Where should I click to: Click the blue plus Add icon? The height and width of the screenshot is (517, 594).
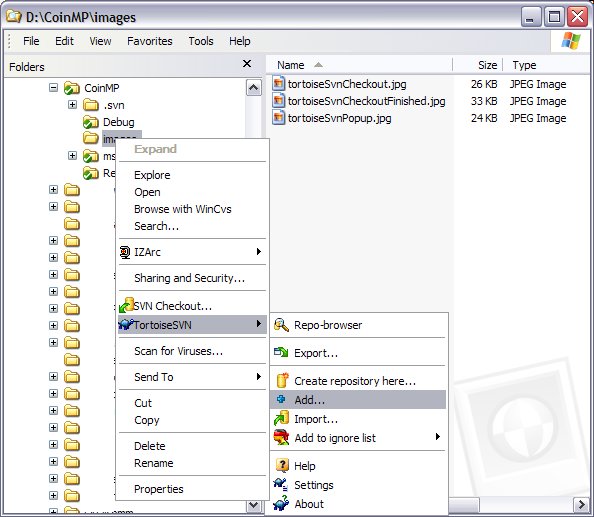(281, 399)
